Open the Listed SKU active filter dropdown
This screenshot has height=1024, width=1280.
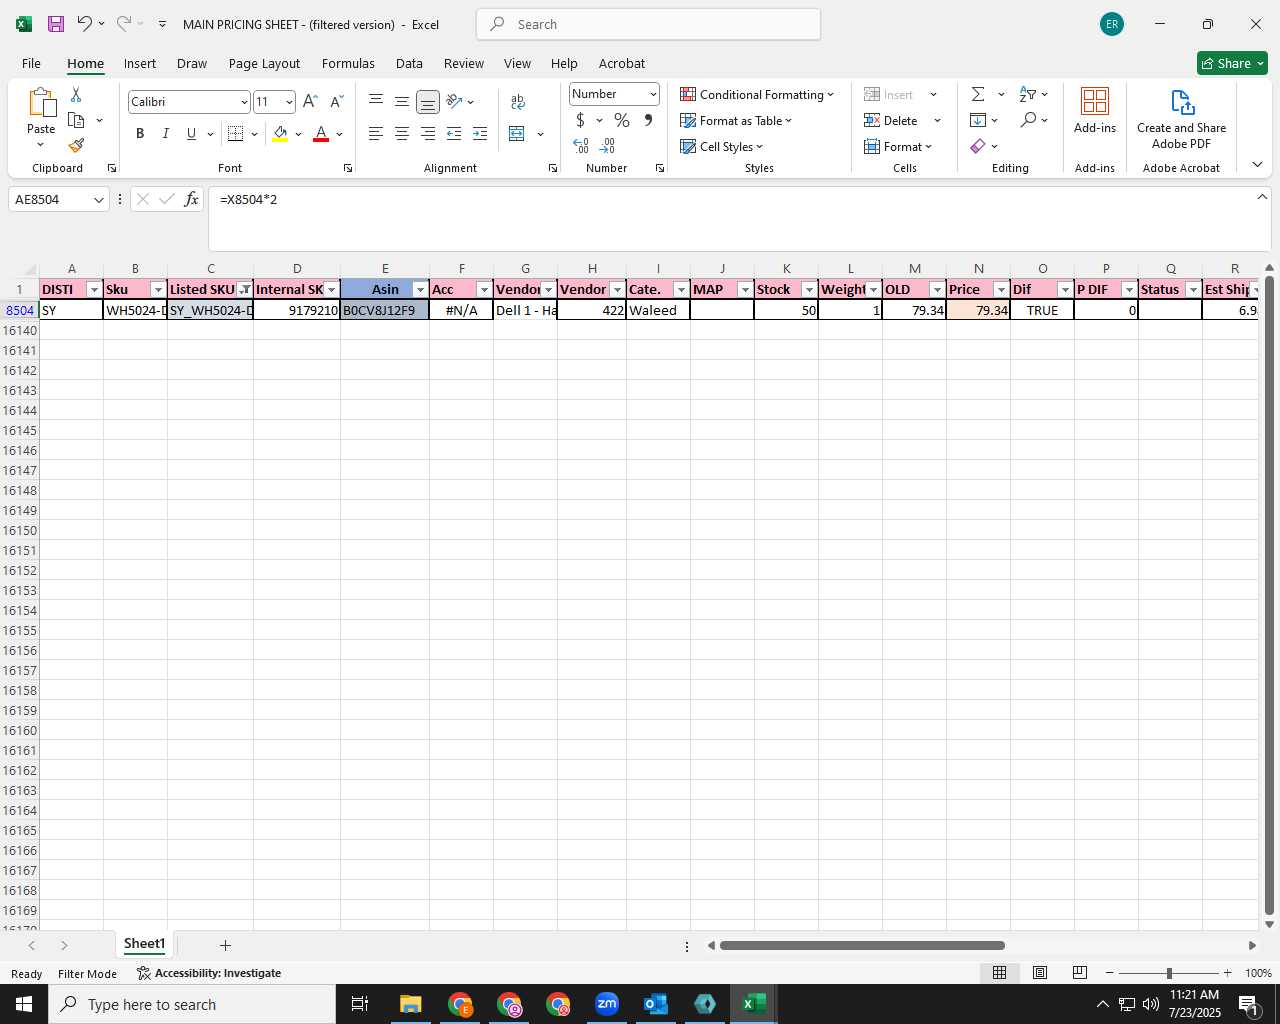[x=245, y=290]
